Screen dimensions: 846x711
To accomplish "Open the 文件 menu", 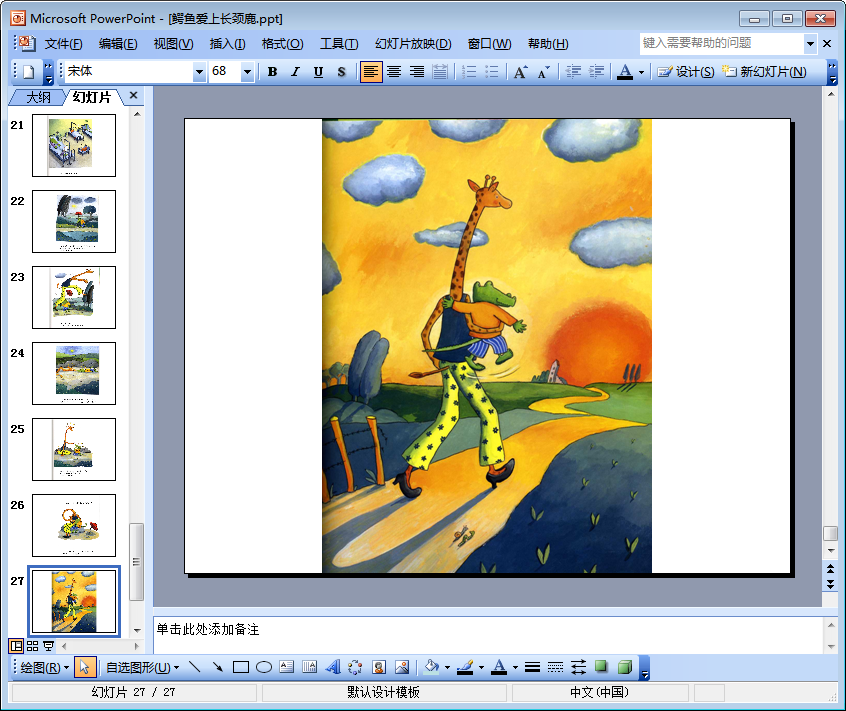I will click(63, 44).
